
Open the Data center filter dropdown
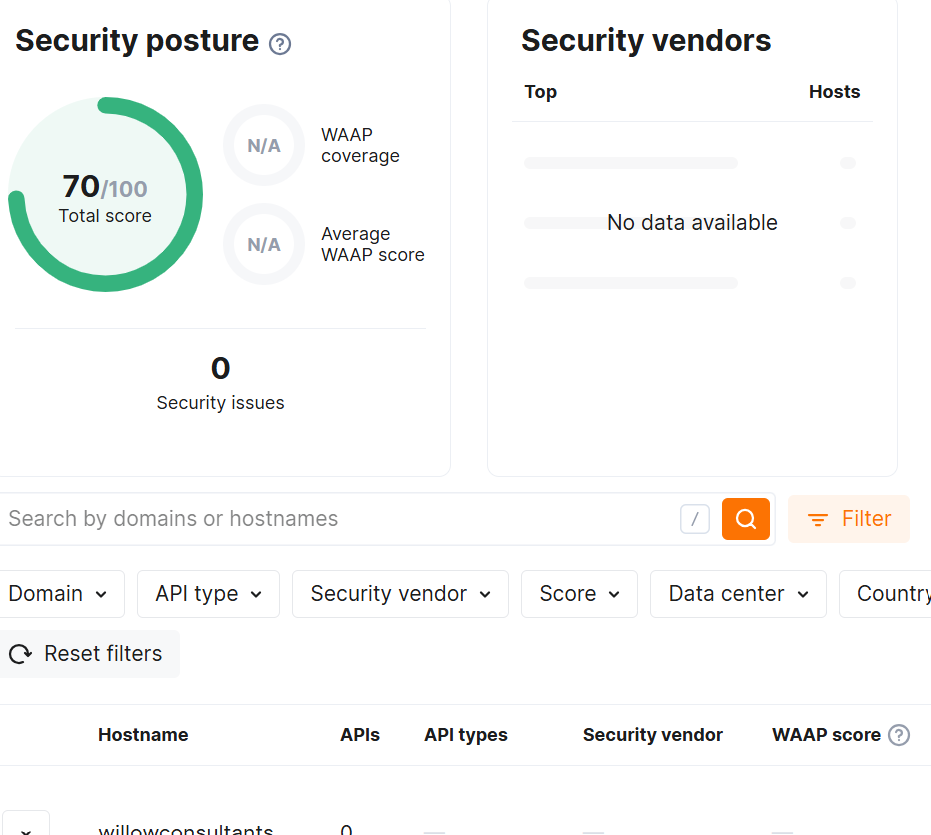point(738,593)
